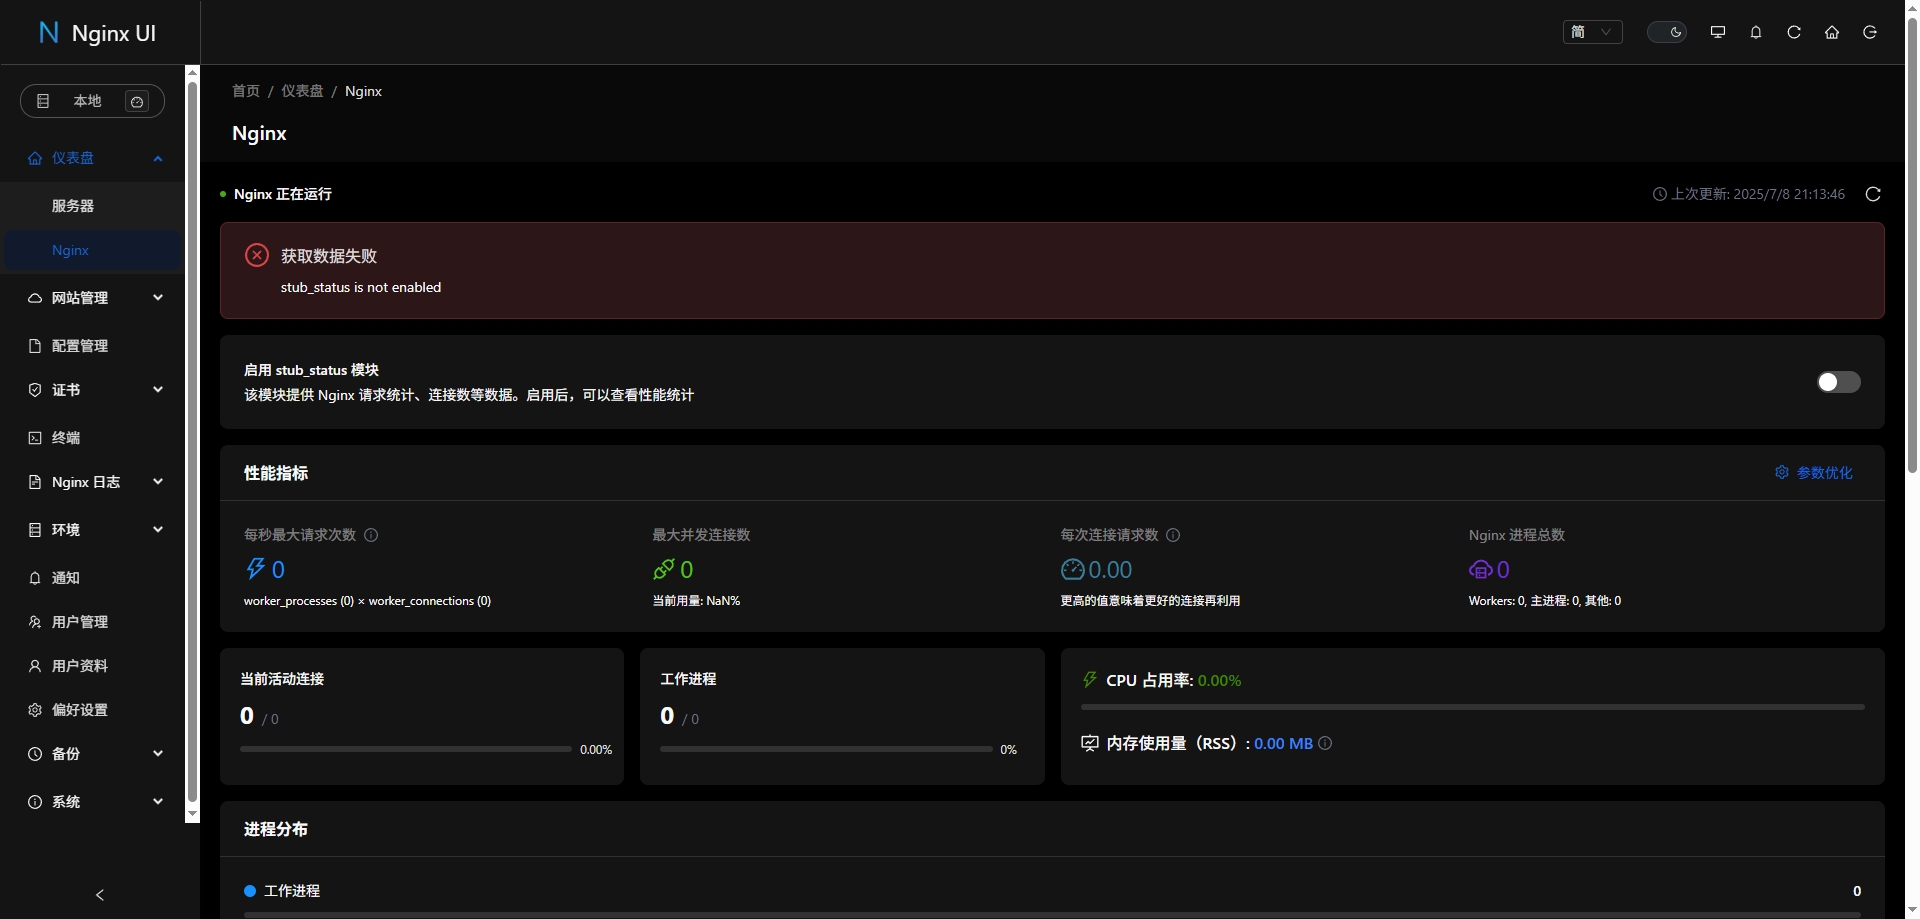Expand the 证书 menu
Viewport: 1920px width, 919px height.
tap(92, 390)
